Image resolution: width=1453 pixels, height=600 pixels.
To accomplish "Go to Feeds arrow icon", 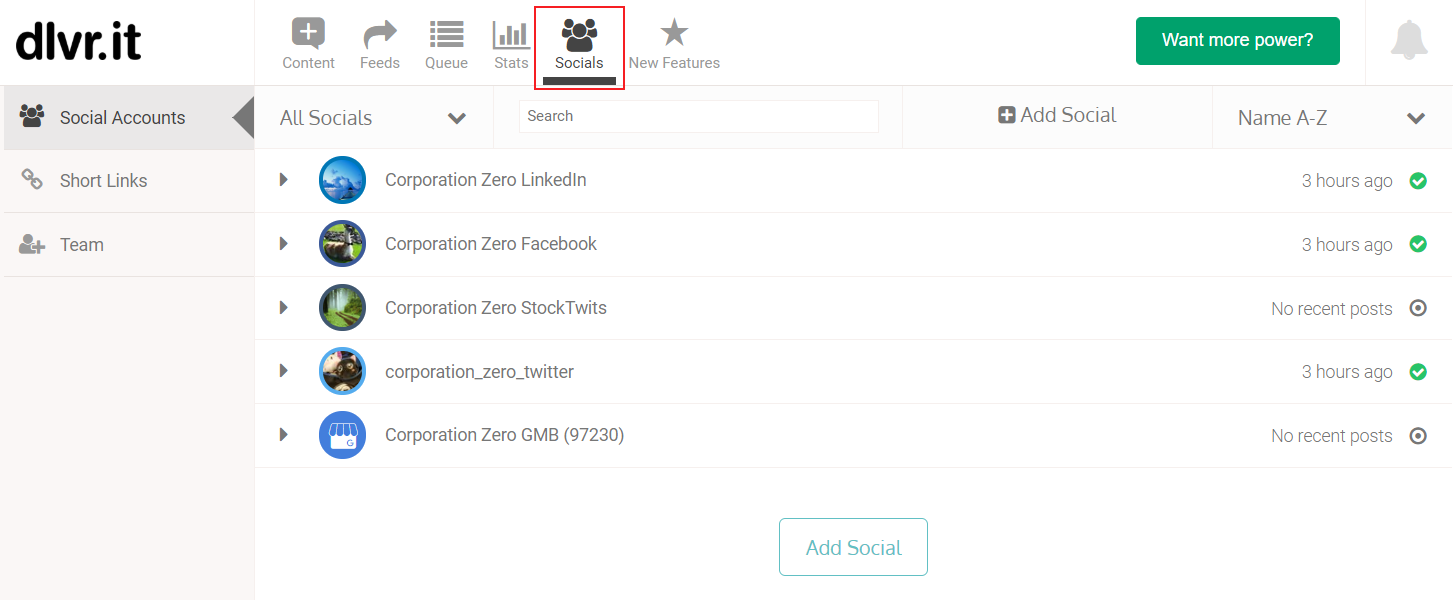I will tap(379, 34).
